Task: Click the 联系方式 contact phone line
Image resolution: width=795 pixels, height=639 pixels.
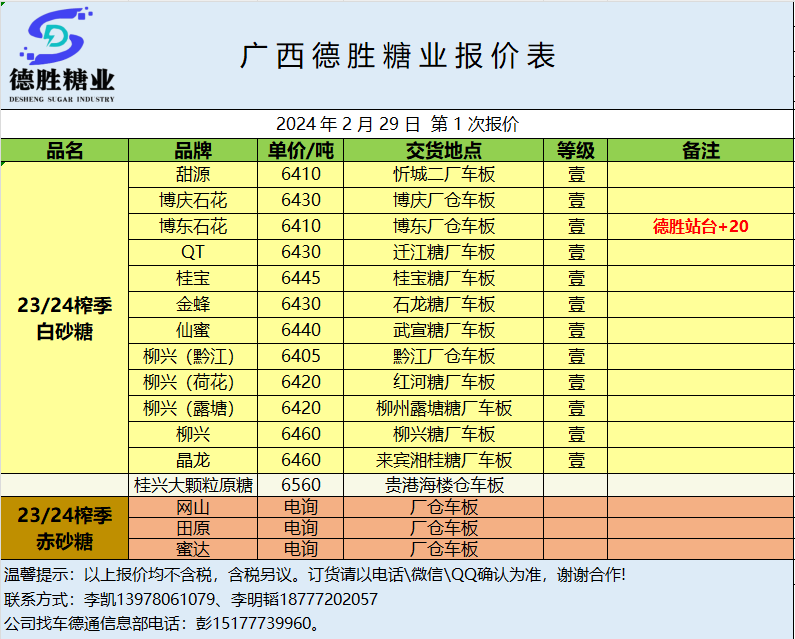Action: pyautogui.click(x=192, y=599)
